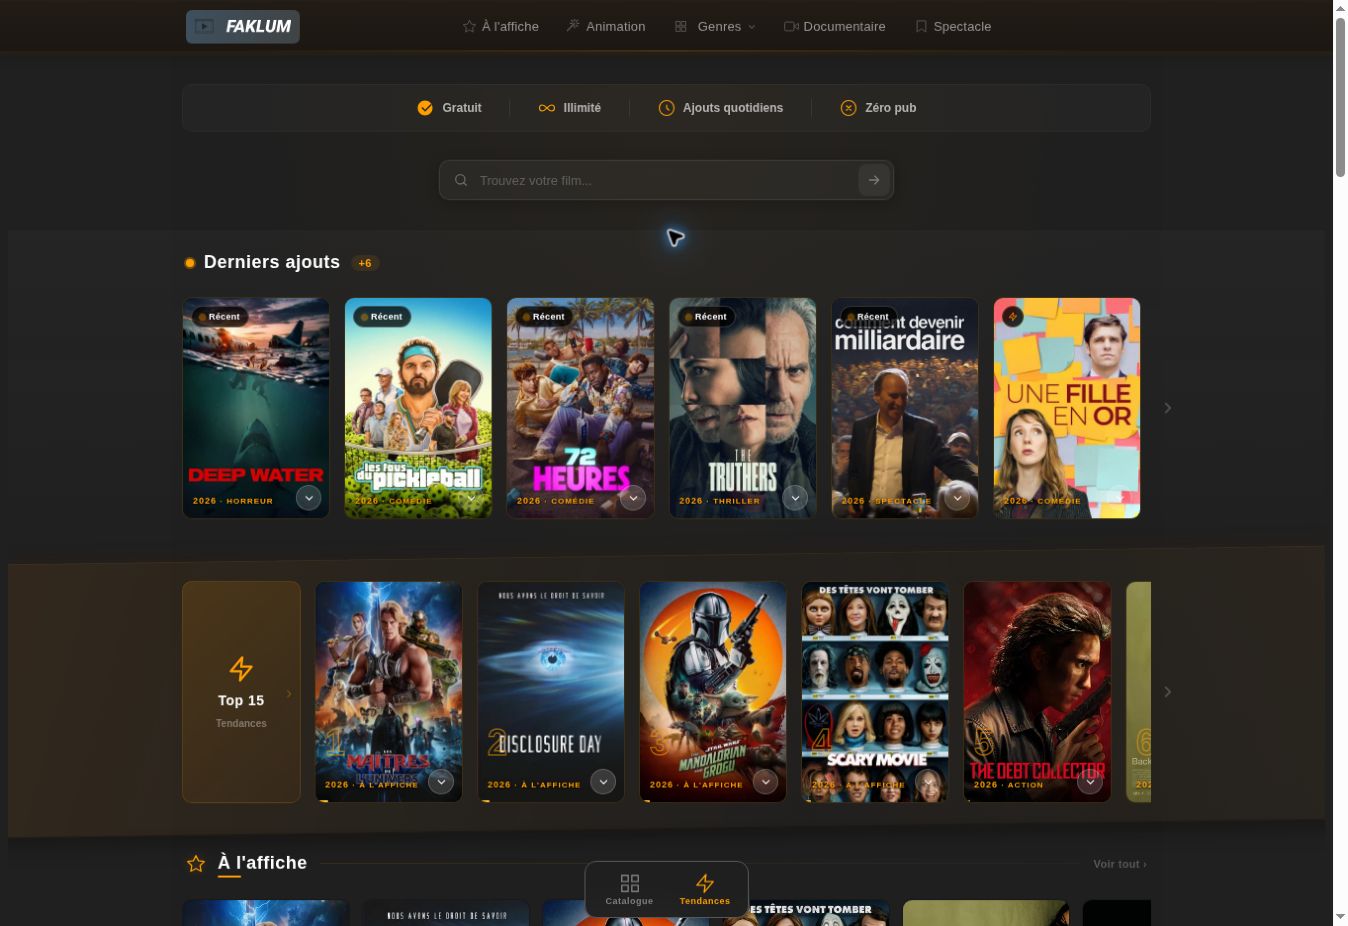Click the Ajouts quotidiens label
Image resolution: width=1348 pixels, height=926 pixels.
(x=733, y=108)
